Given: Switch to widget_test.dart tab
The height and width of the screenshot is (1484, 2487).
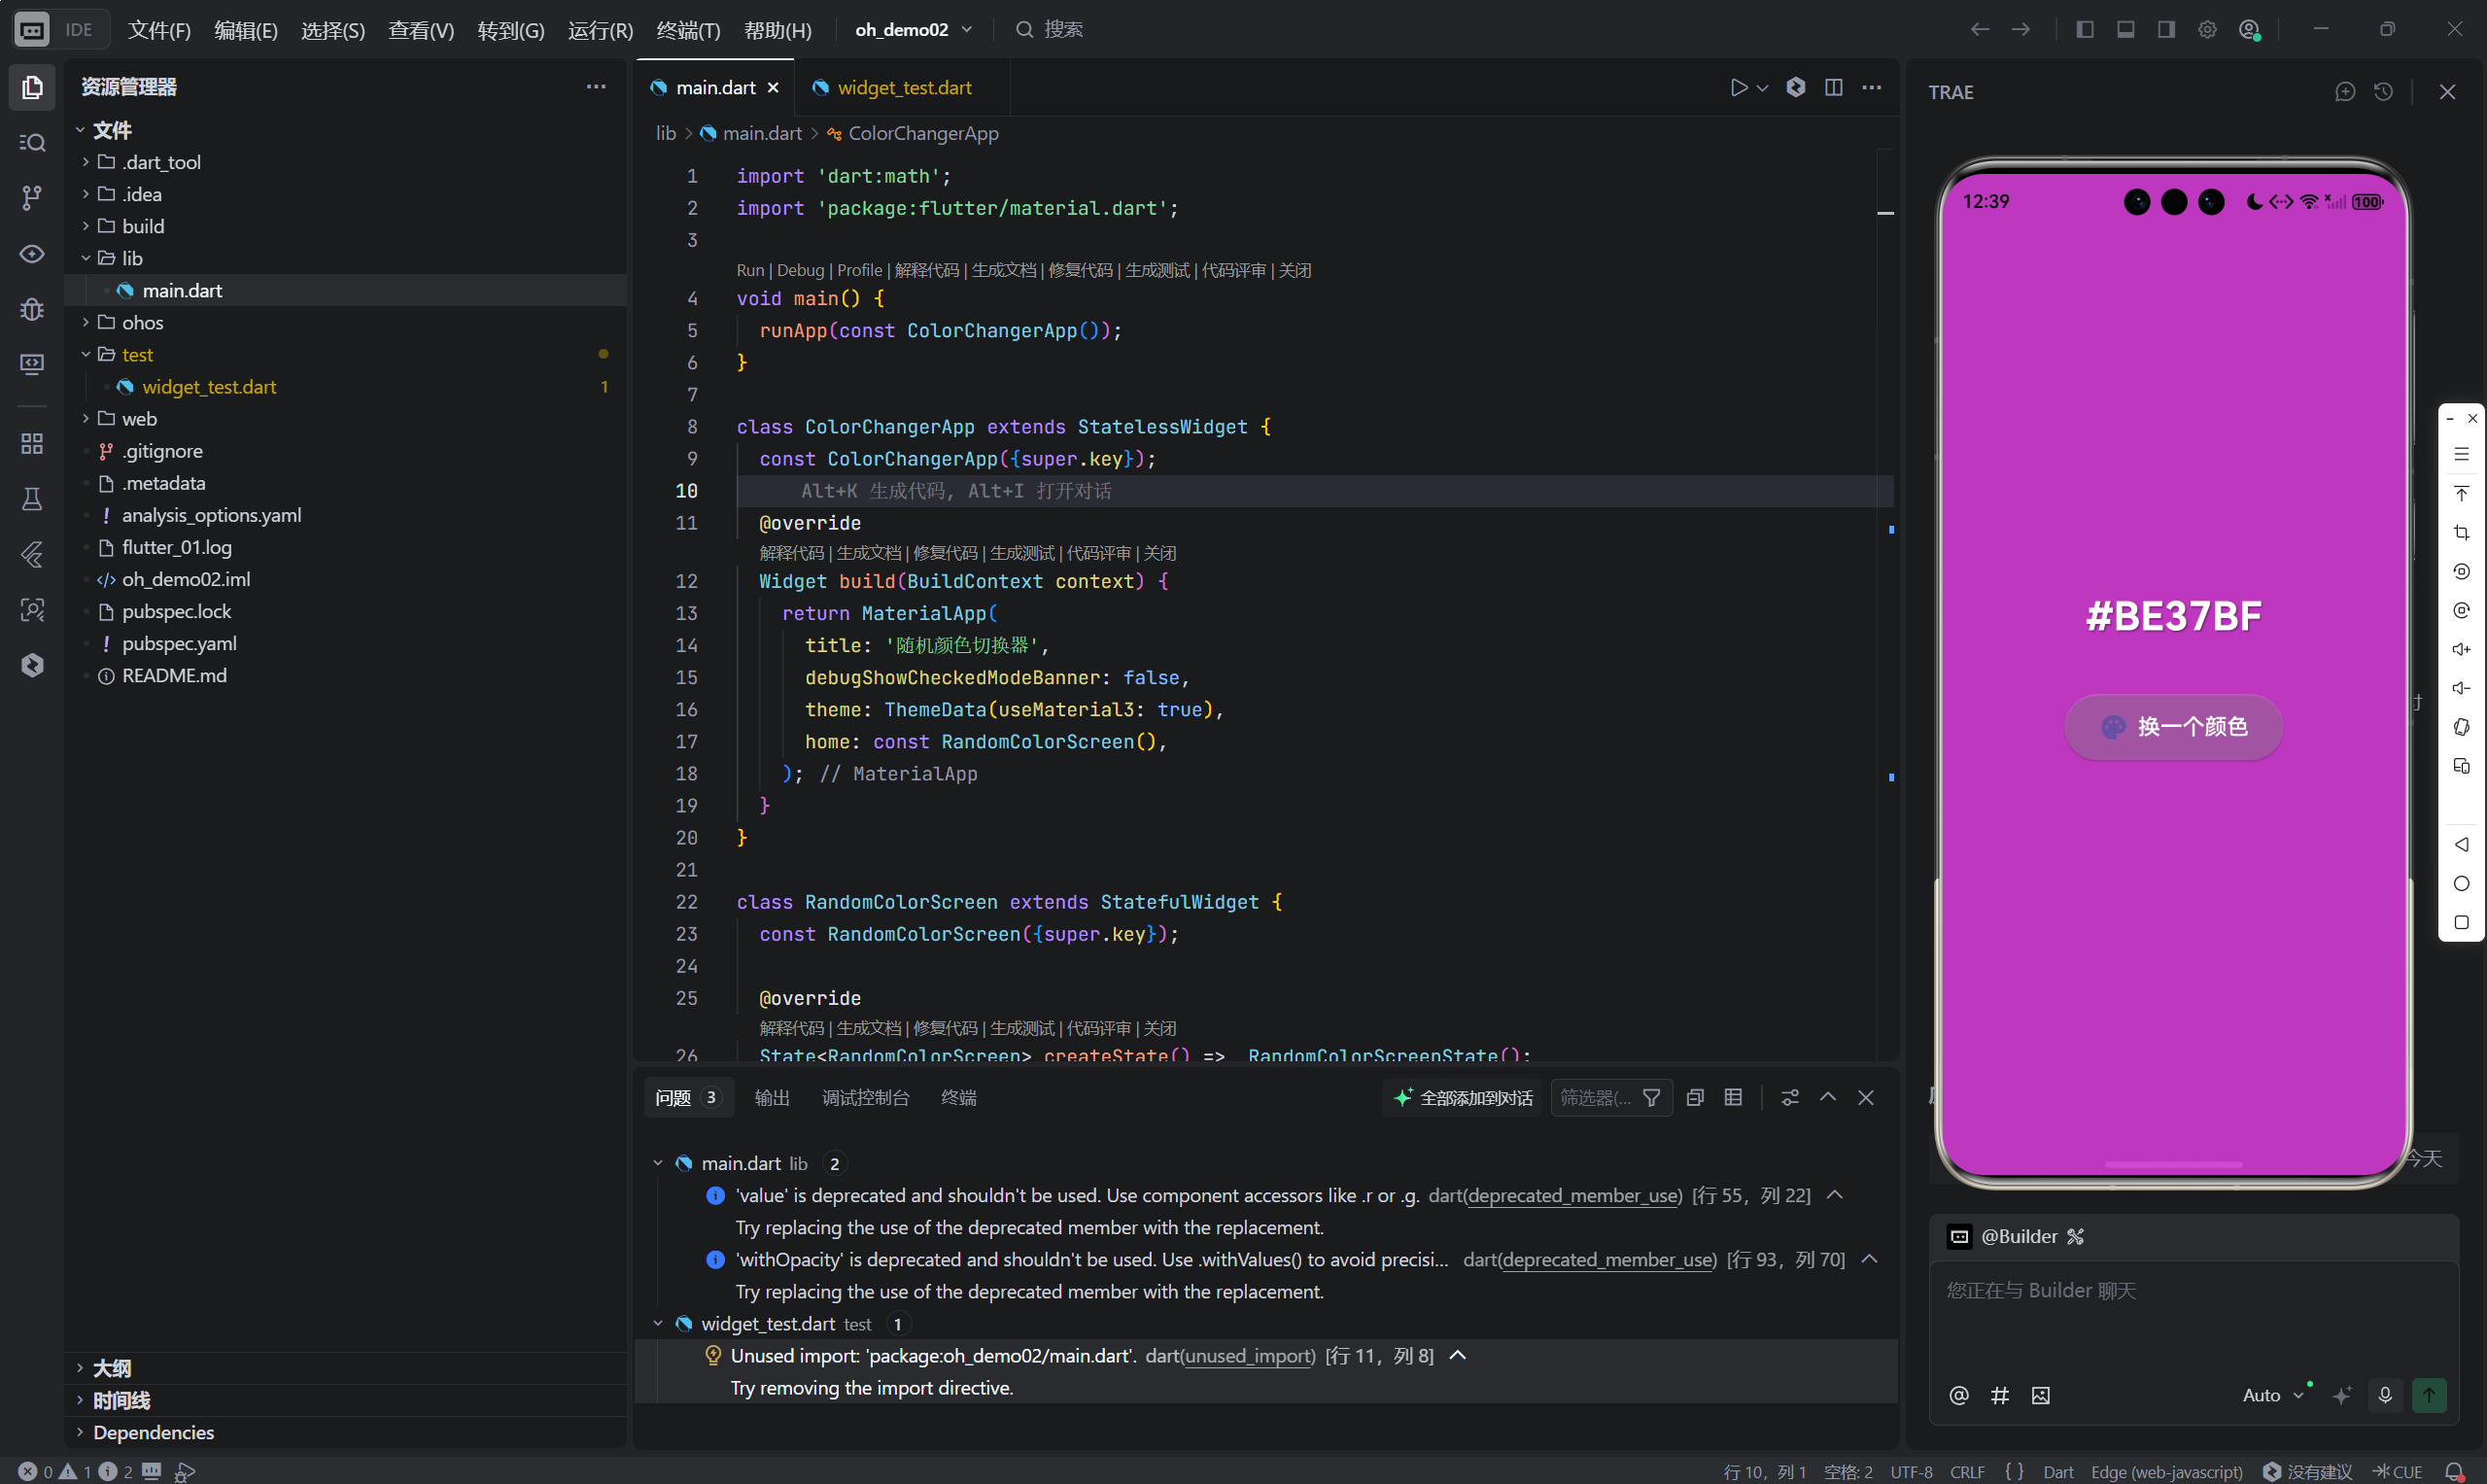Looking at the screenshot, I should (x=903, y=88).
